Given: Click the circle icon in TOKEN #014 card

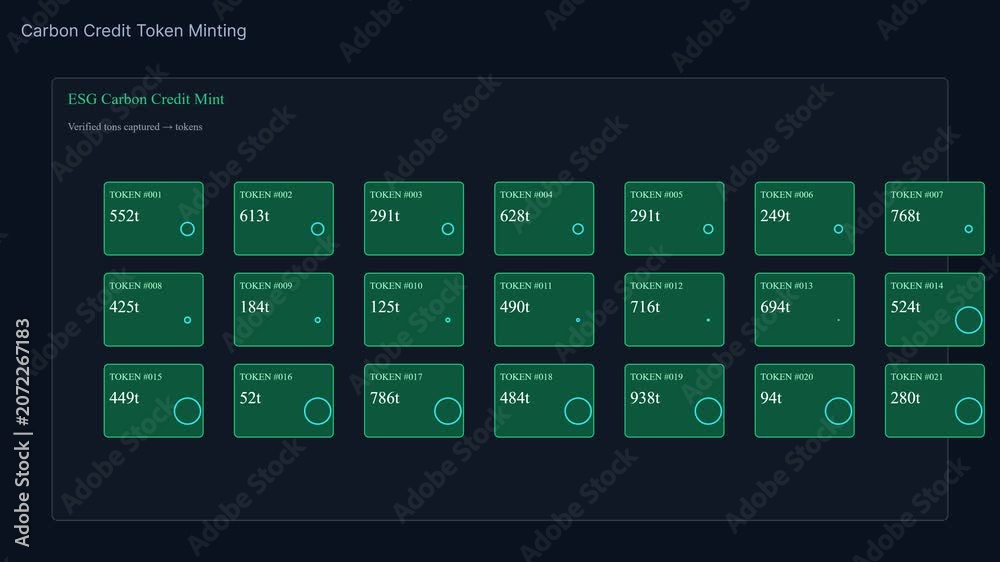Looking at the screenshot, I should pyautogui.click(x=968, y=320).
